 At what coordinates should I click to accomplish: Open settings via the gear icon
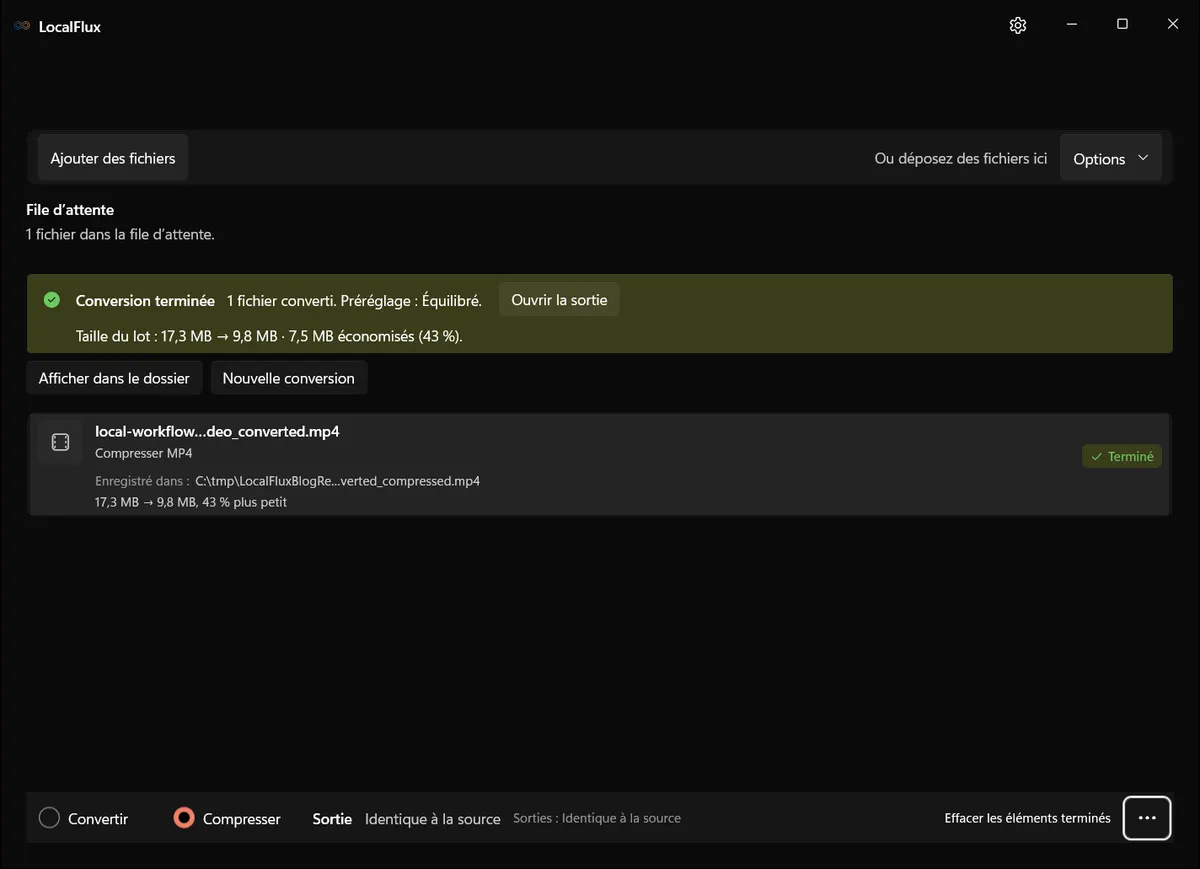(x=1018, y=26)
